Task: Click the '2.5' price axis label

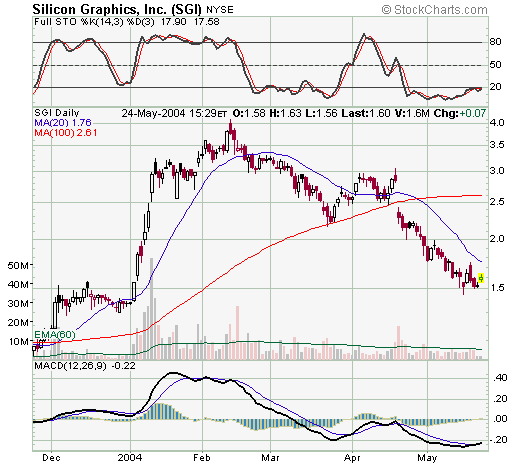Action: pyautogui.click(x=497, y=202)
